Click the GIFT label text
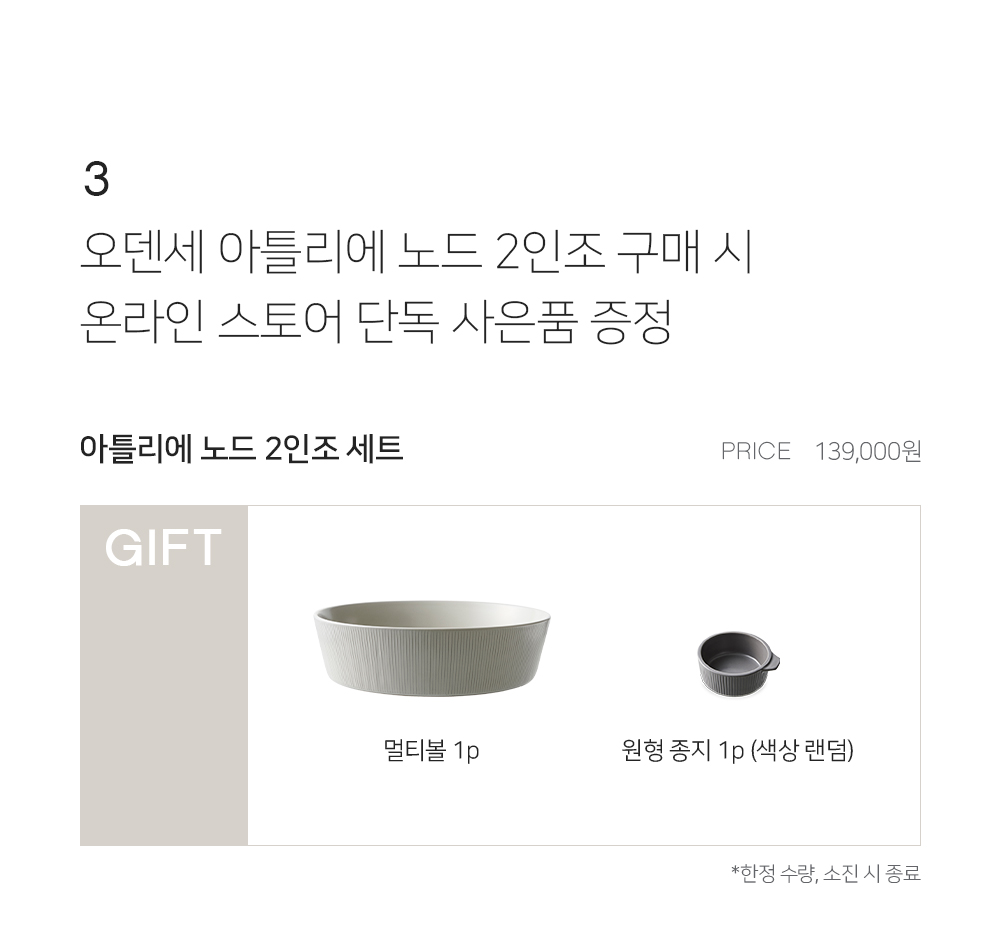1000x942 pixels. pyautogui.click(x=163, y=547)
